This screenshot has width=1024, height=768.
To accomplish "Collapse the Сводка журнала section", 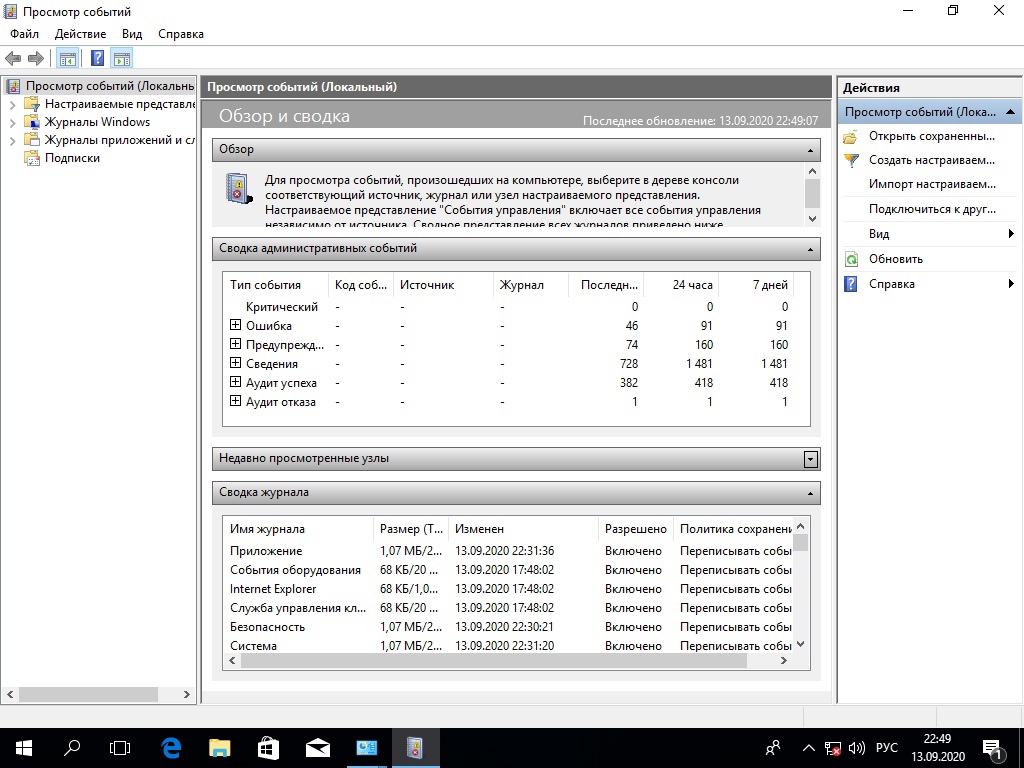I will (x=811, y=493).
